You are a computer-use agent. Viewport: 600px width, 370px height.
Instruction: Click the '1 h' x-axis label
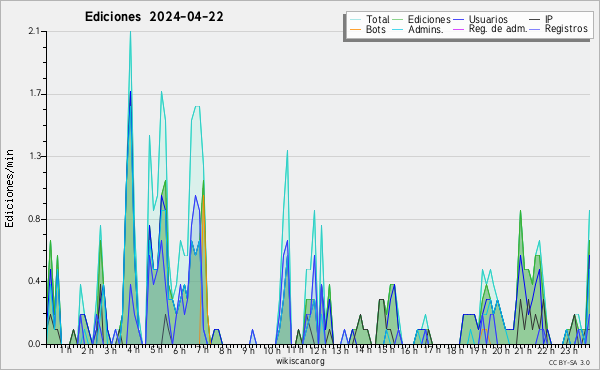coord(66,350)
